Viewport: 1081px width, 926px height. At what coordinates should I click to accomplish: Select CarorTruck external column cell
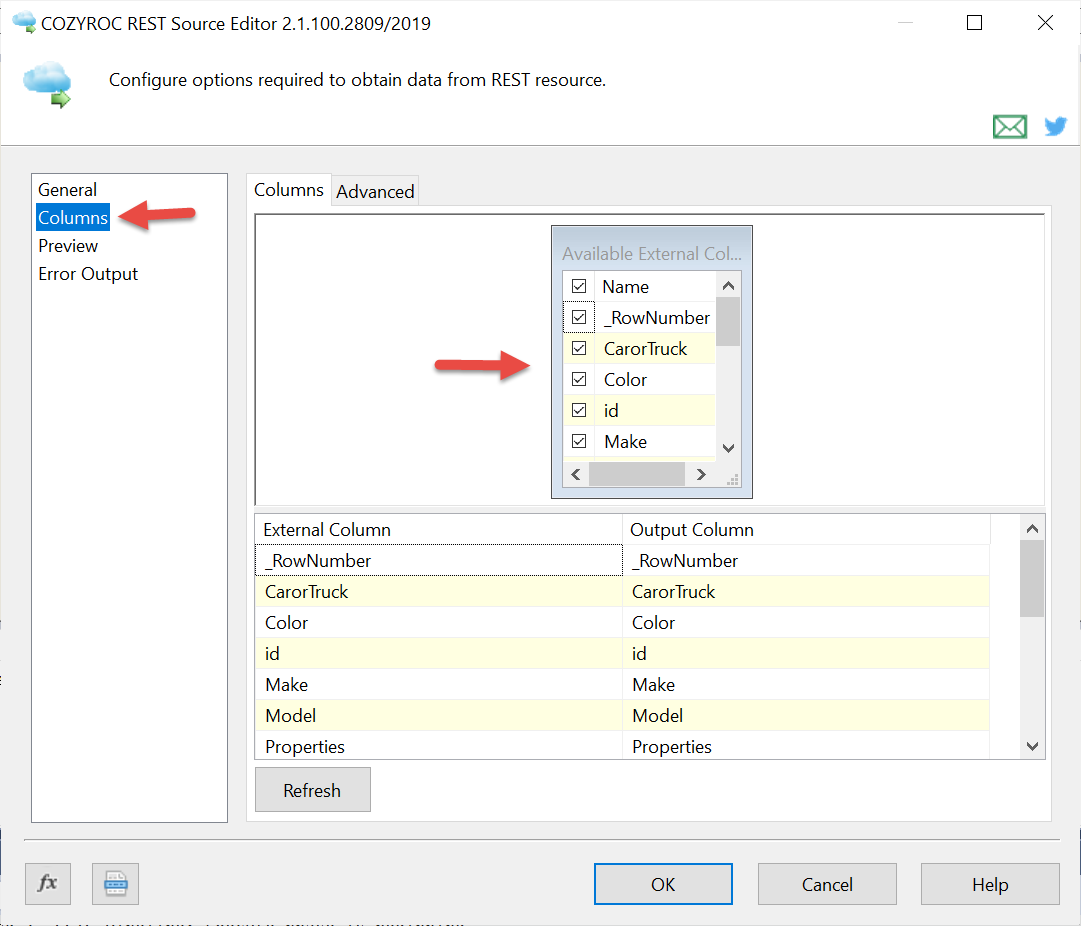pyautogui.click(x=438, y=592)
